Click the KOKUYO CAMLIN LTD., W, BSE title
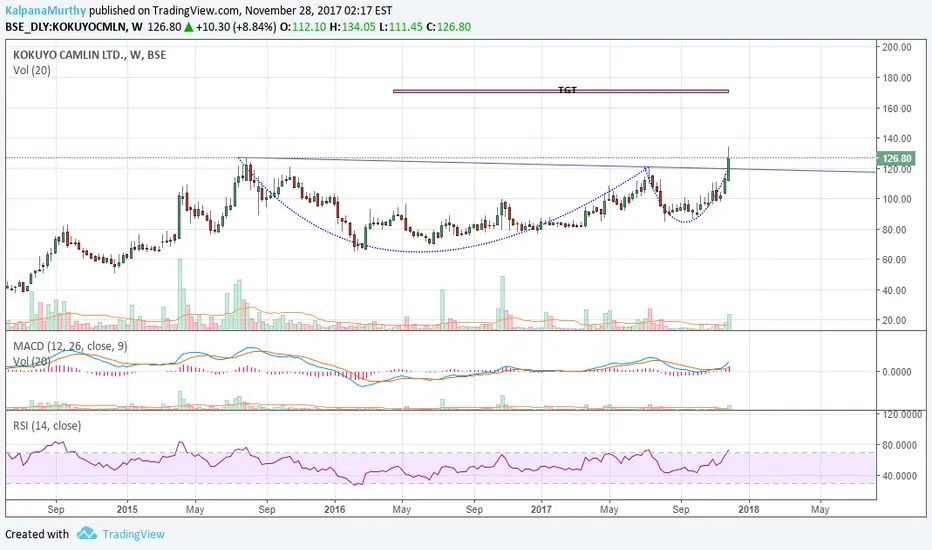Image resolution: width=932 pixels, height=550 pixels. [x=90, y=55]
